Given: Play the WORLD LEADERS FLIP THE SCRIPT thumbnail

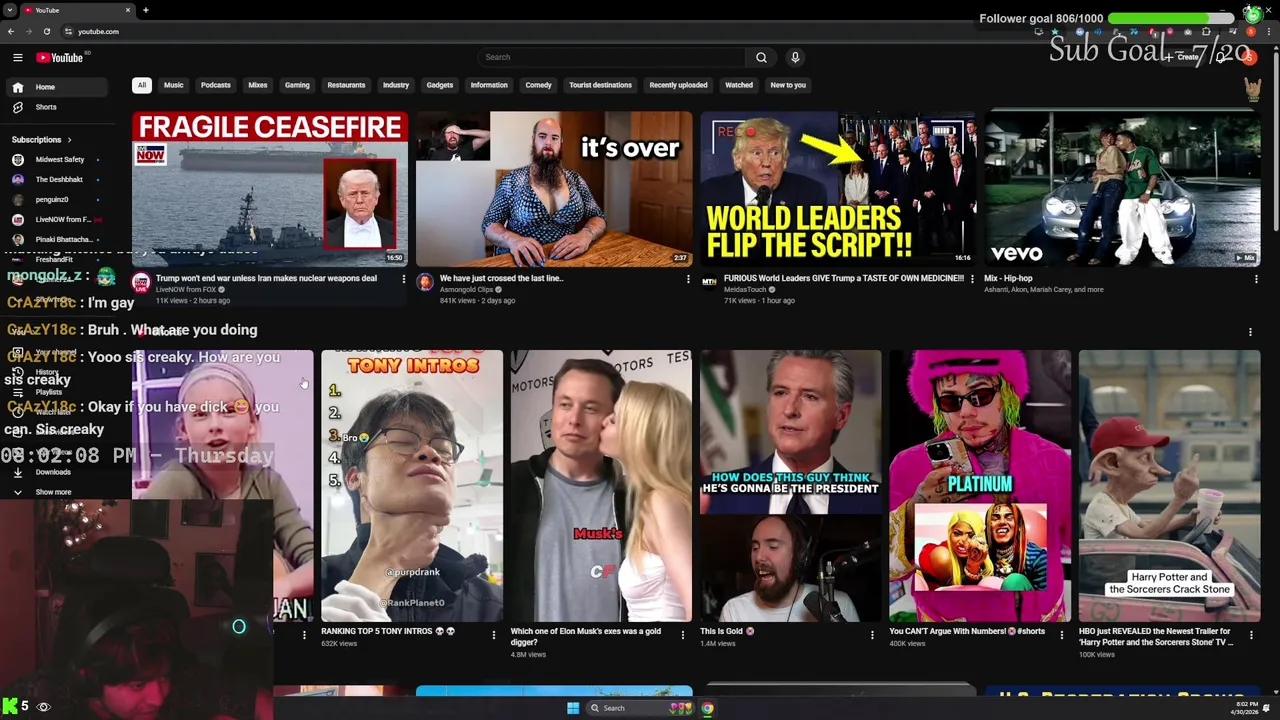Looking at the screenshot, I should point(838,189).
